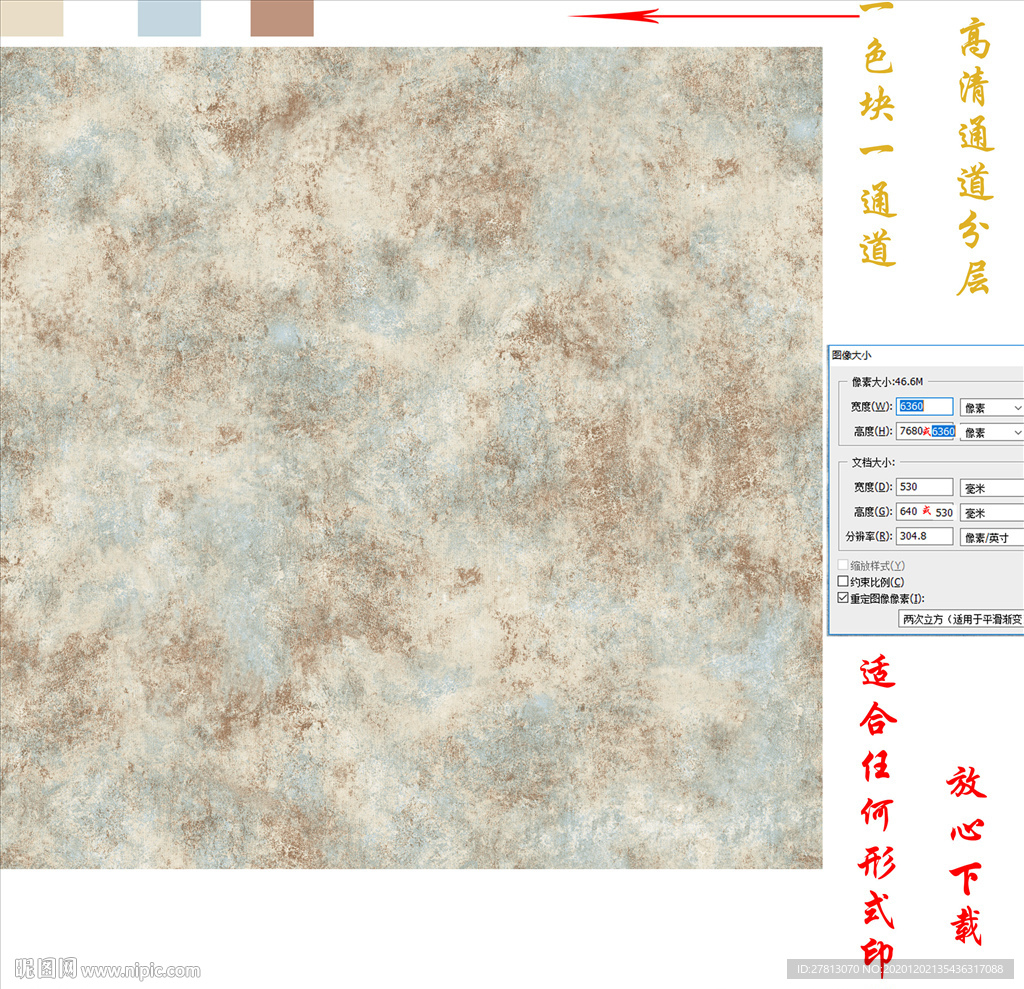This screenshot has height=989, width=1024.
Task: Toggle the 缩放样式(Y) checkbox
Action: [x=843, y=565]
